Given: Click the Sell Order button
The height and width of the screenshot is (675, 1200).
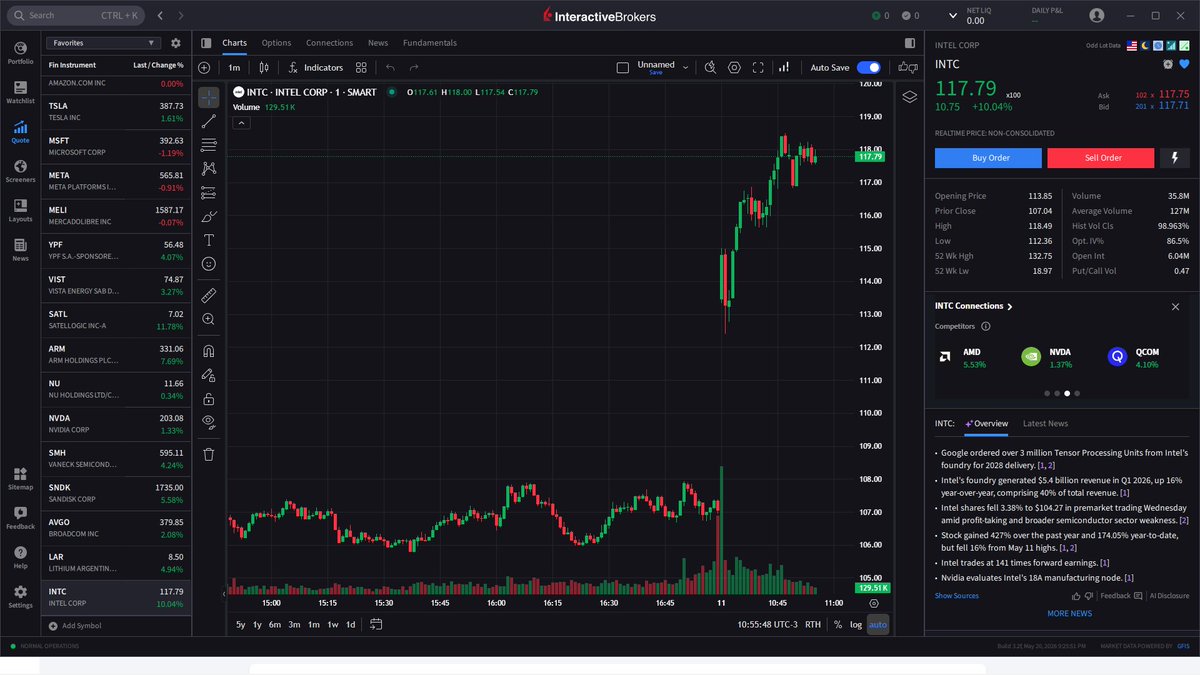Looking at the screenshot, I should tap(1103, 158).
